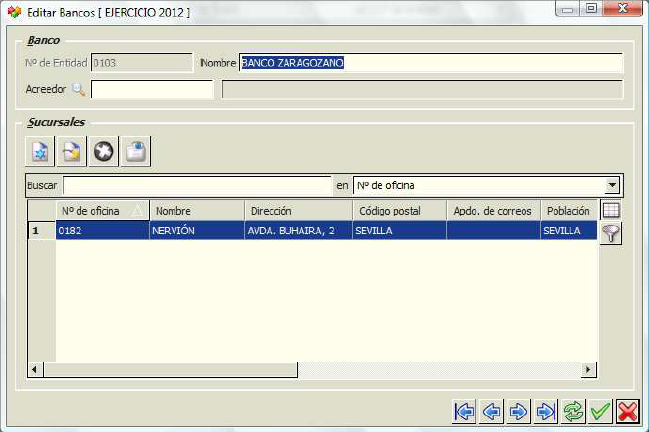Image resolution: width=649 pixels, height=432 pixels.
Task: Click the Apdo. de correos column header
Action: (x=494, y=211)
